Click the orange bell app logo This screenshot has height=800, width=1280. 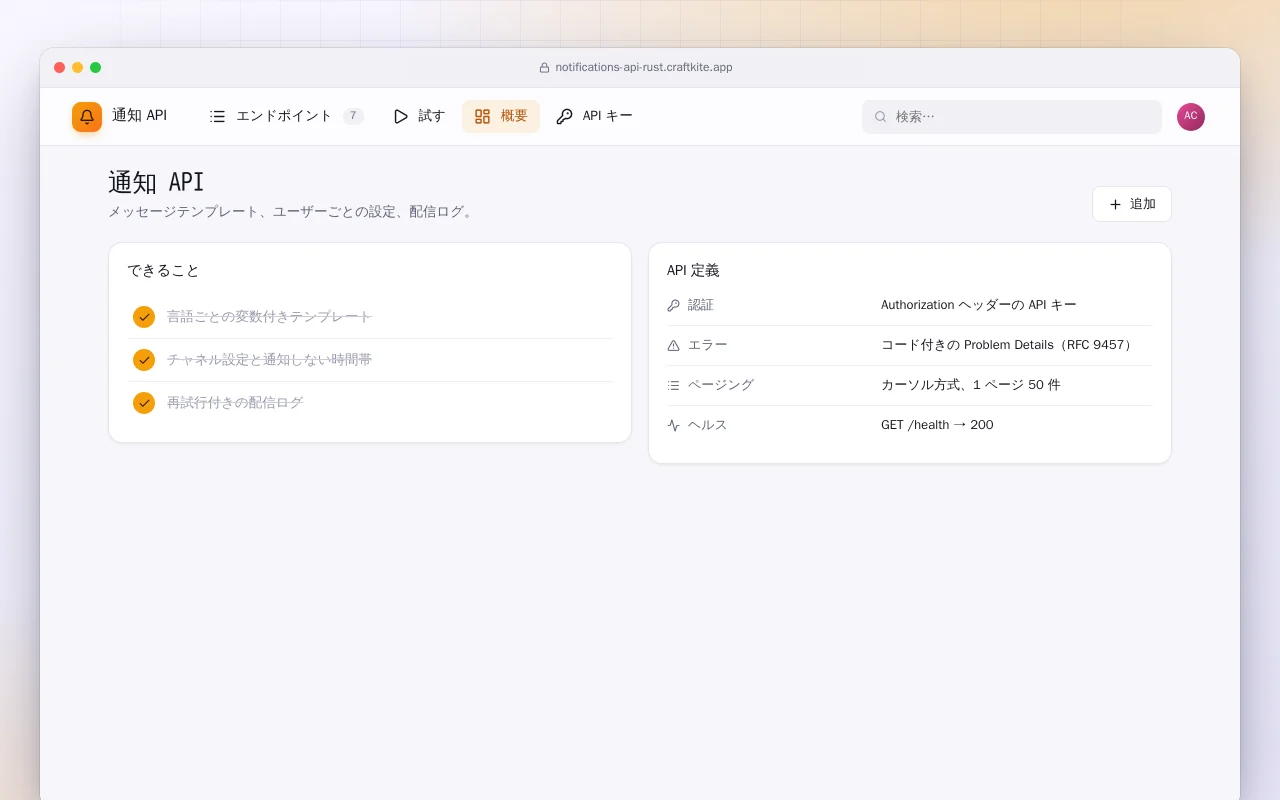point(87,117)
